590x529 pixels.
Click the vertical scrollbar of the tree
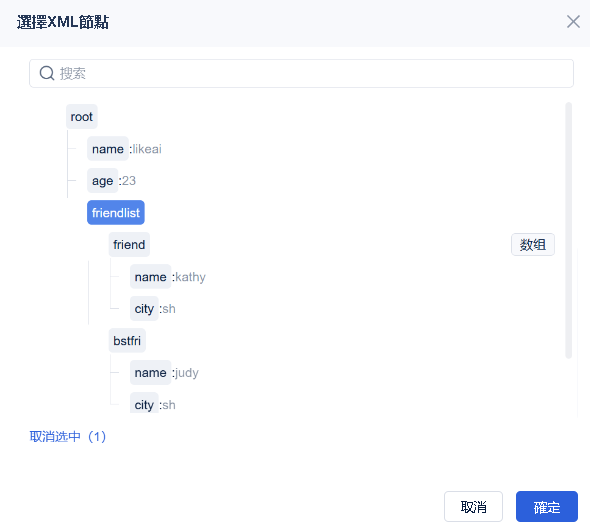tap(569, 230)
